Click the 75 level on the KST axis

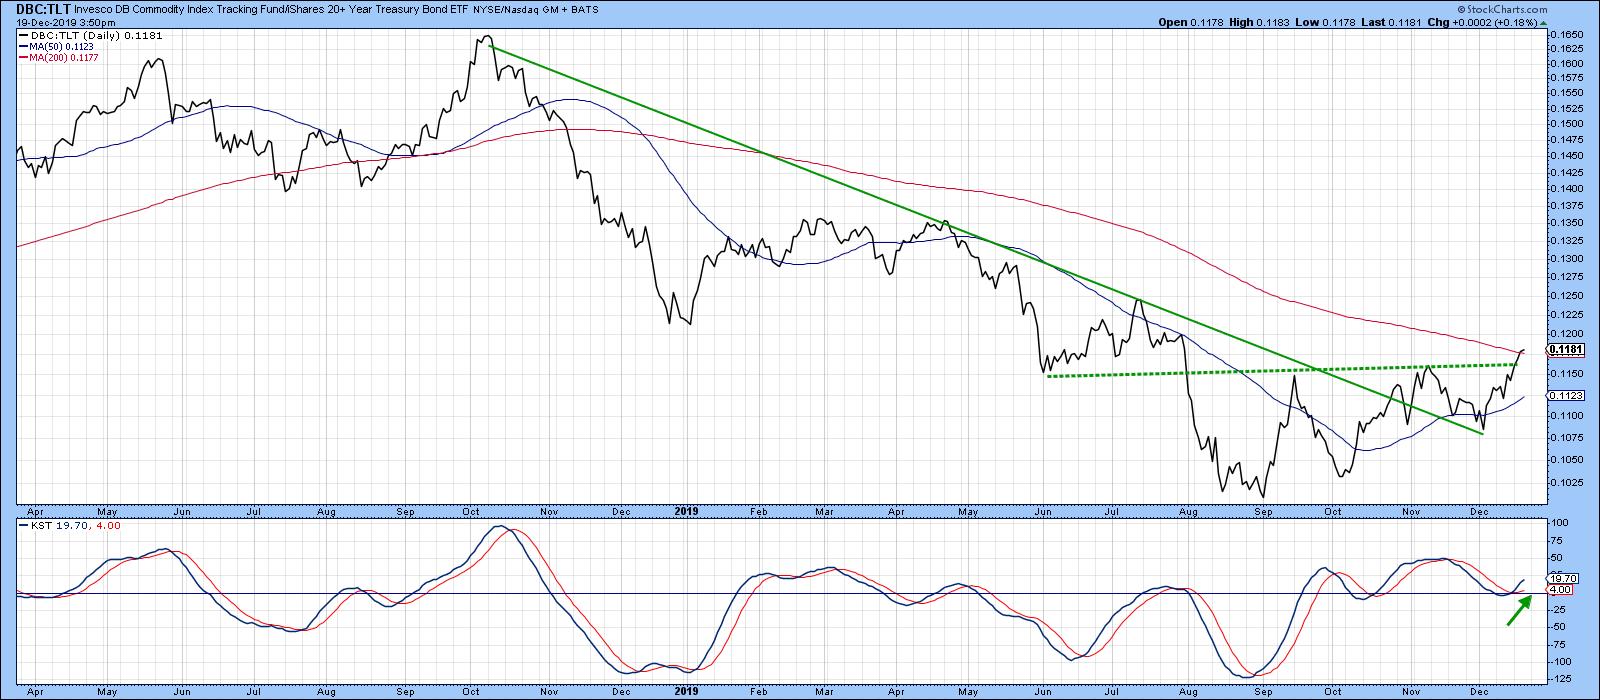(x=1556, y=541)
